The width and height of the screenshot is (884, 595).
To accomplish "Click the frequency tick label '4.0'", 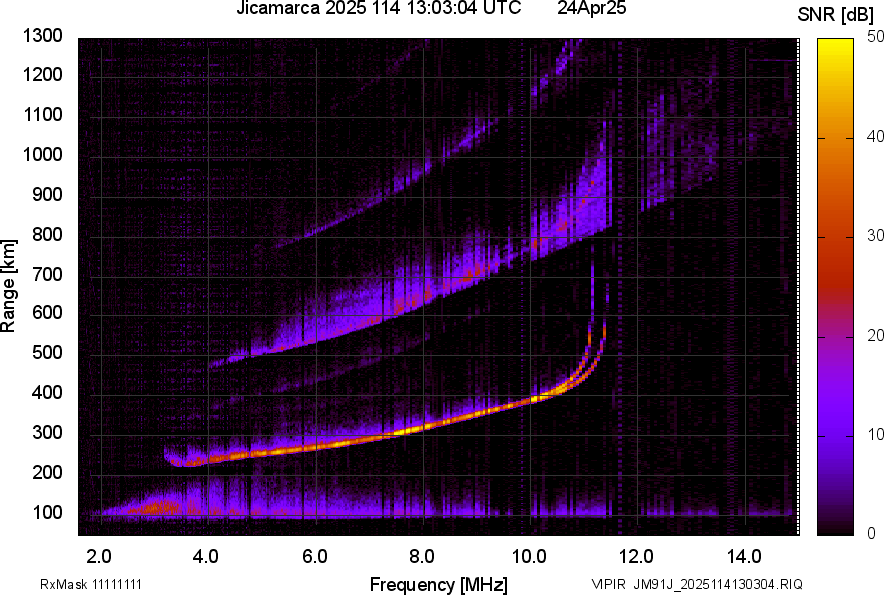I will (206, 557).
